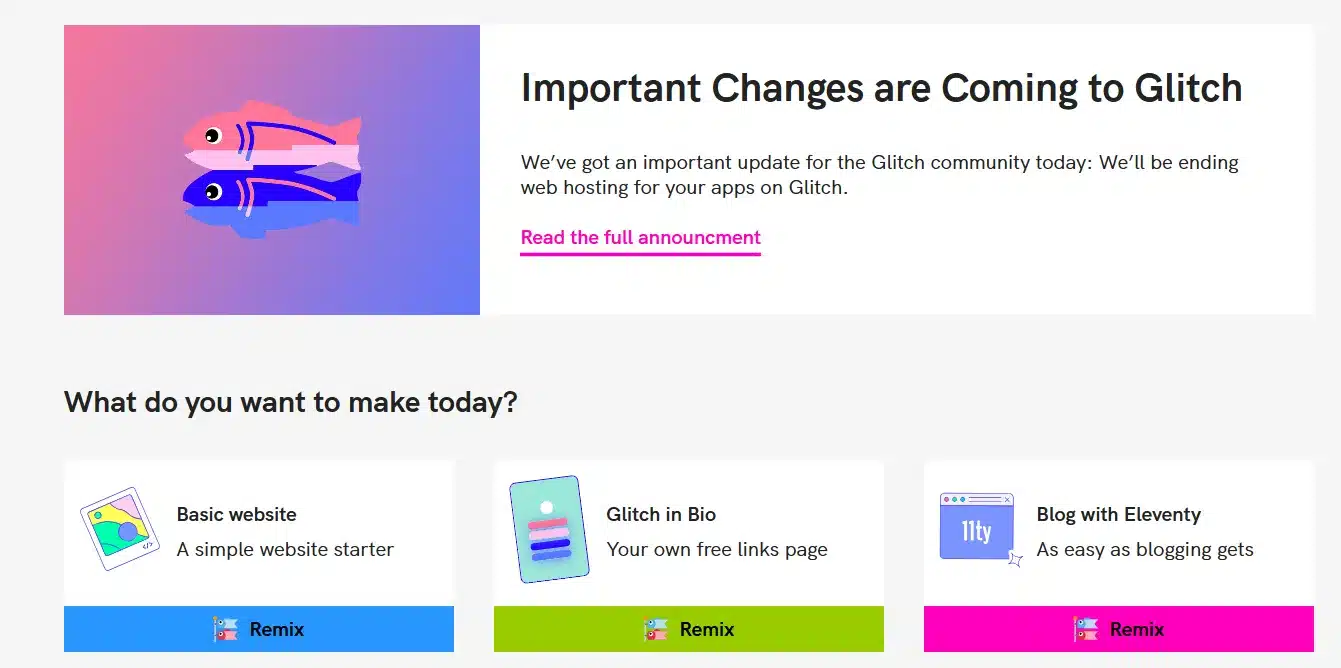Click the Glitch in Bio phone icon
The width and height of the screenshot is (1341, 668).
pyautogui.click(x=549, y=529)
